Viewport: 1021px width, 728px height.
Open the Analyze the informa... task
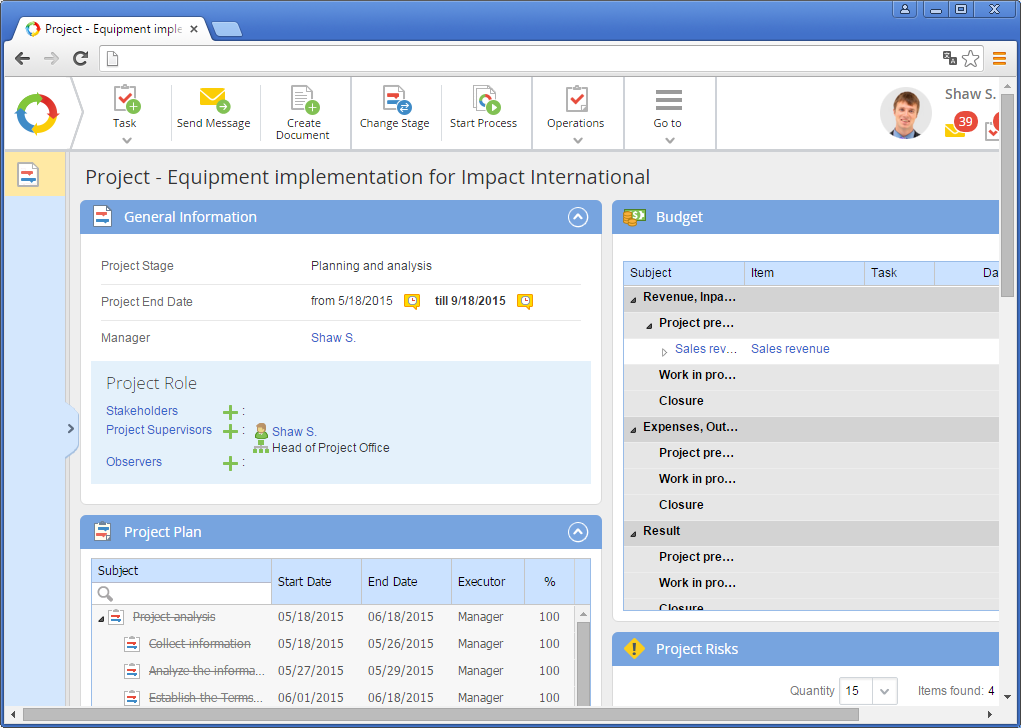[206, 671]
